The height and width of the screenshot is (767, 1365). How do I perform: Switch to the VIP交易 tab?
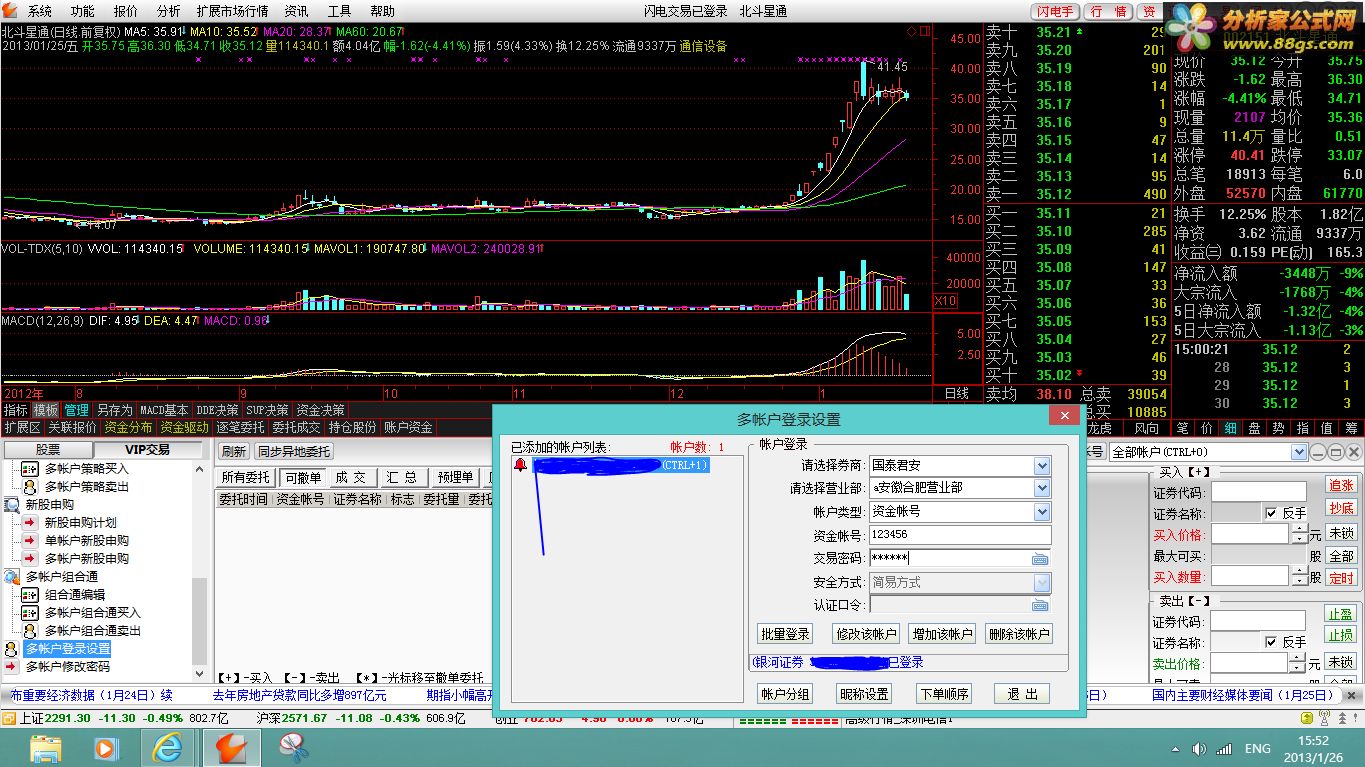pos(147,450)
